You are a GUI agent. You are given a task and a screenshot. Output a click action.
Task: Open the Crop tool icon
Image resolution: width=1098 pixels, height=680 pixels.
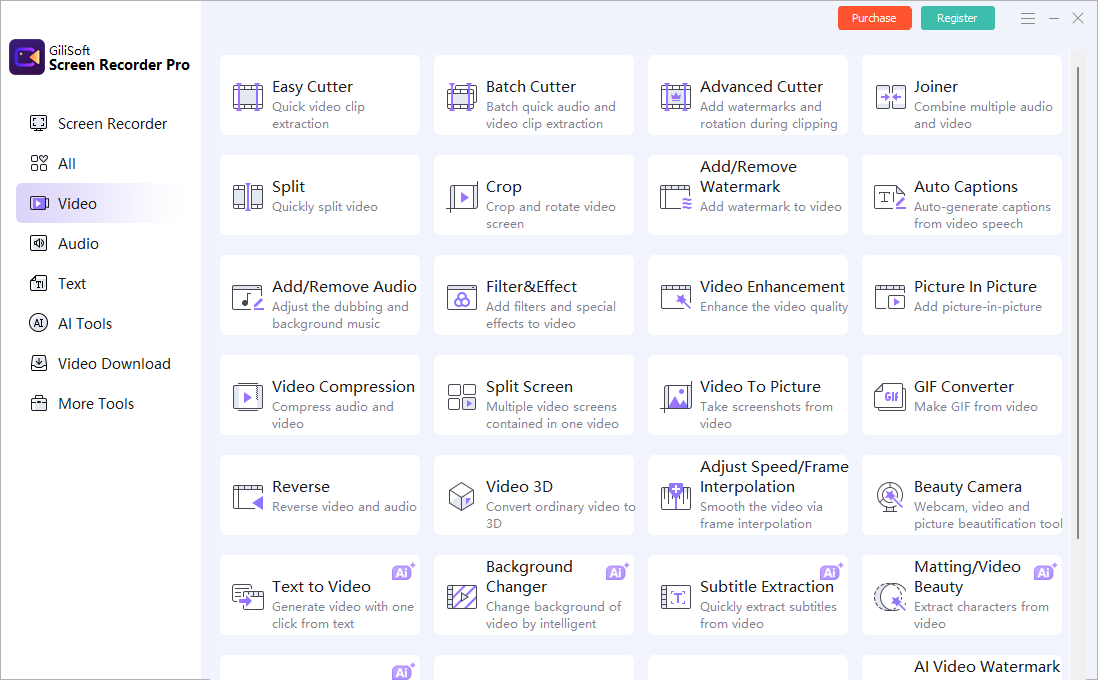coord(462,197)
